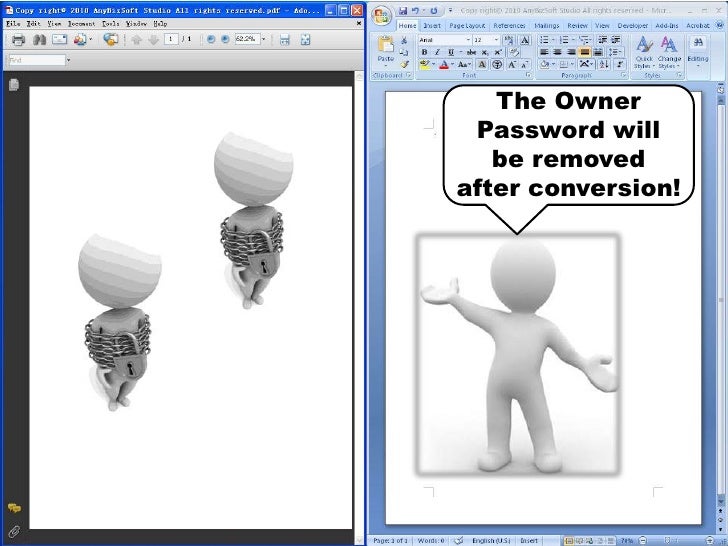Open the Document menu in Adobe Reader
The height and width of the screenshot is (546, 728).
coord(81,22)
